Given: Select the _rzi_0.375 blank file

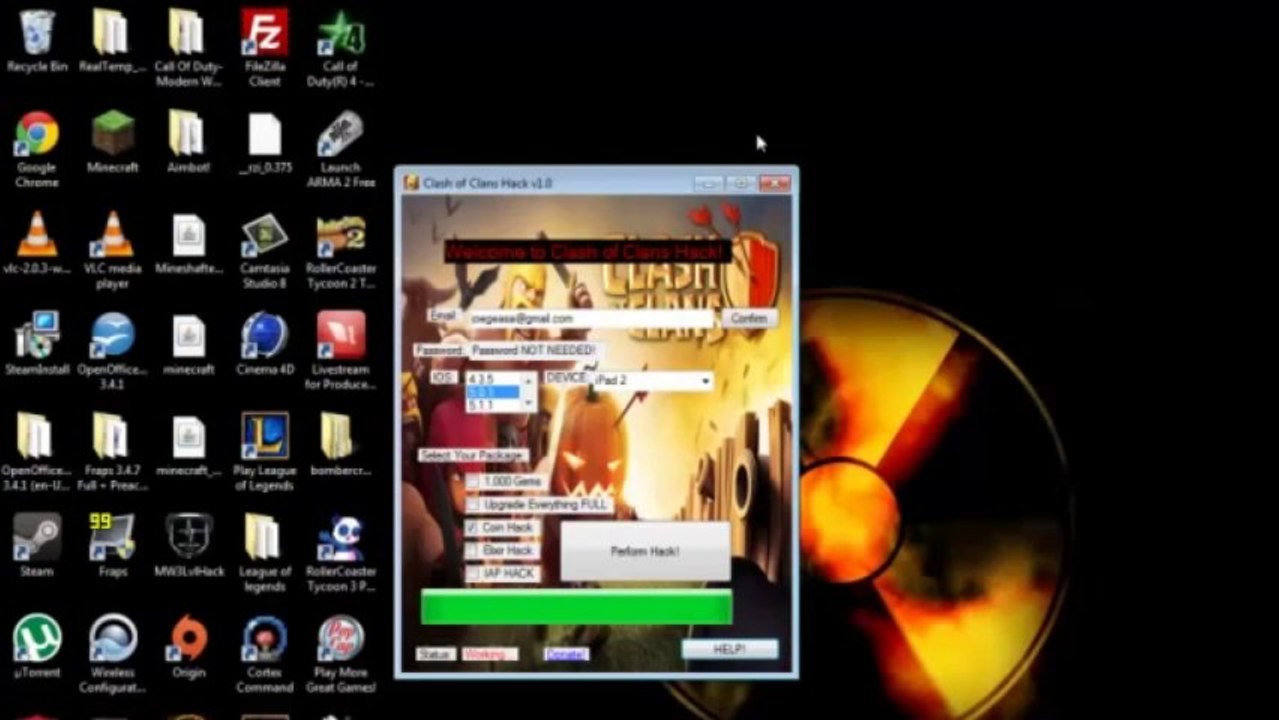Looking at the screenshot, I should (x=265, y=142).
